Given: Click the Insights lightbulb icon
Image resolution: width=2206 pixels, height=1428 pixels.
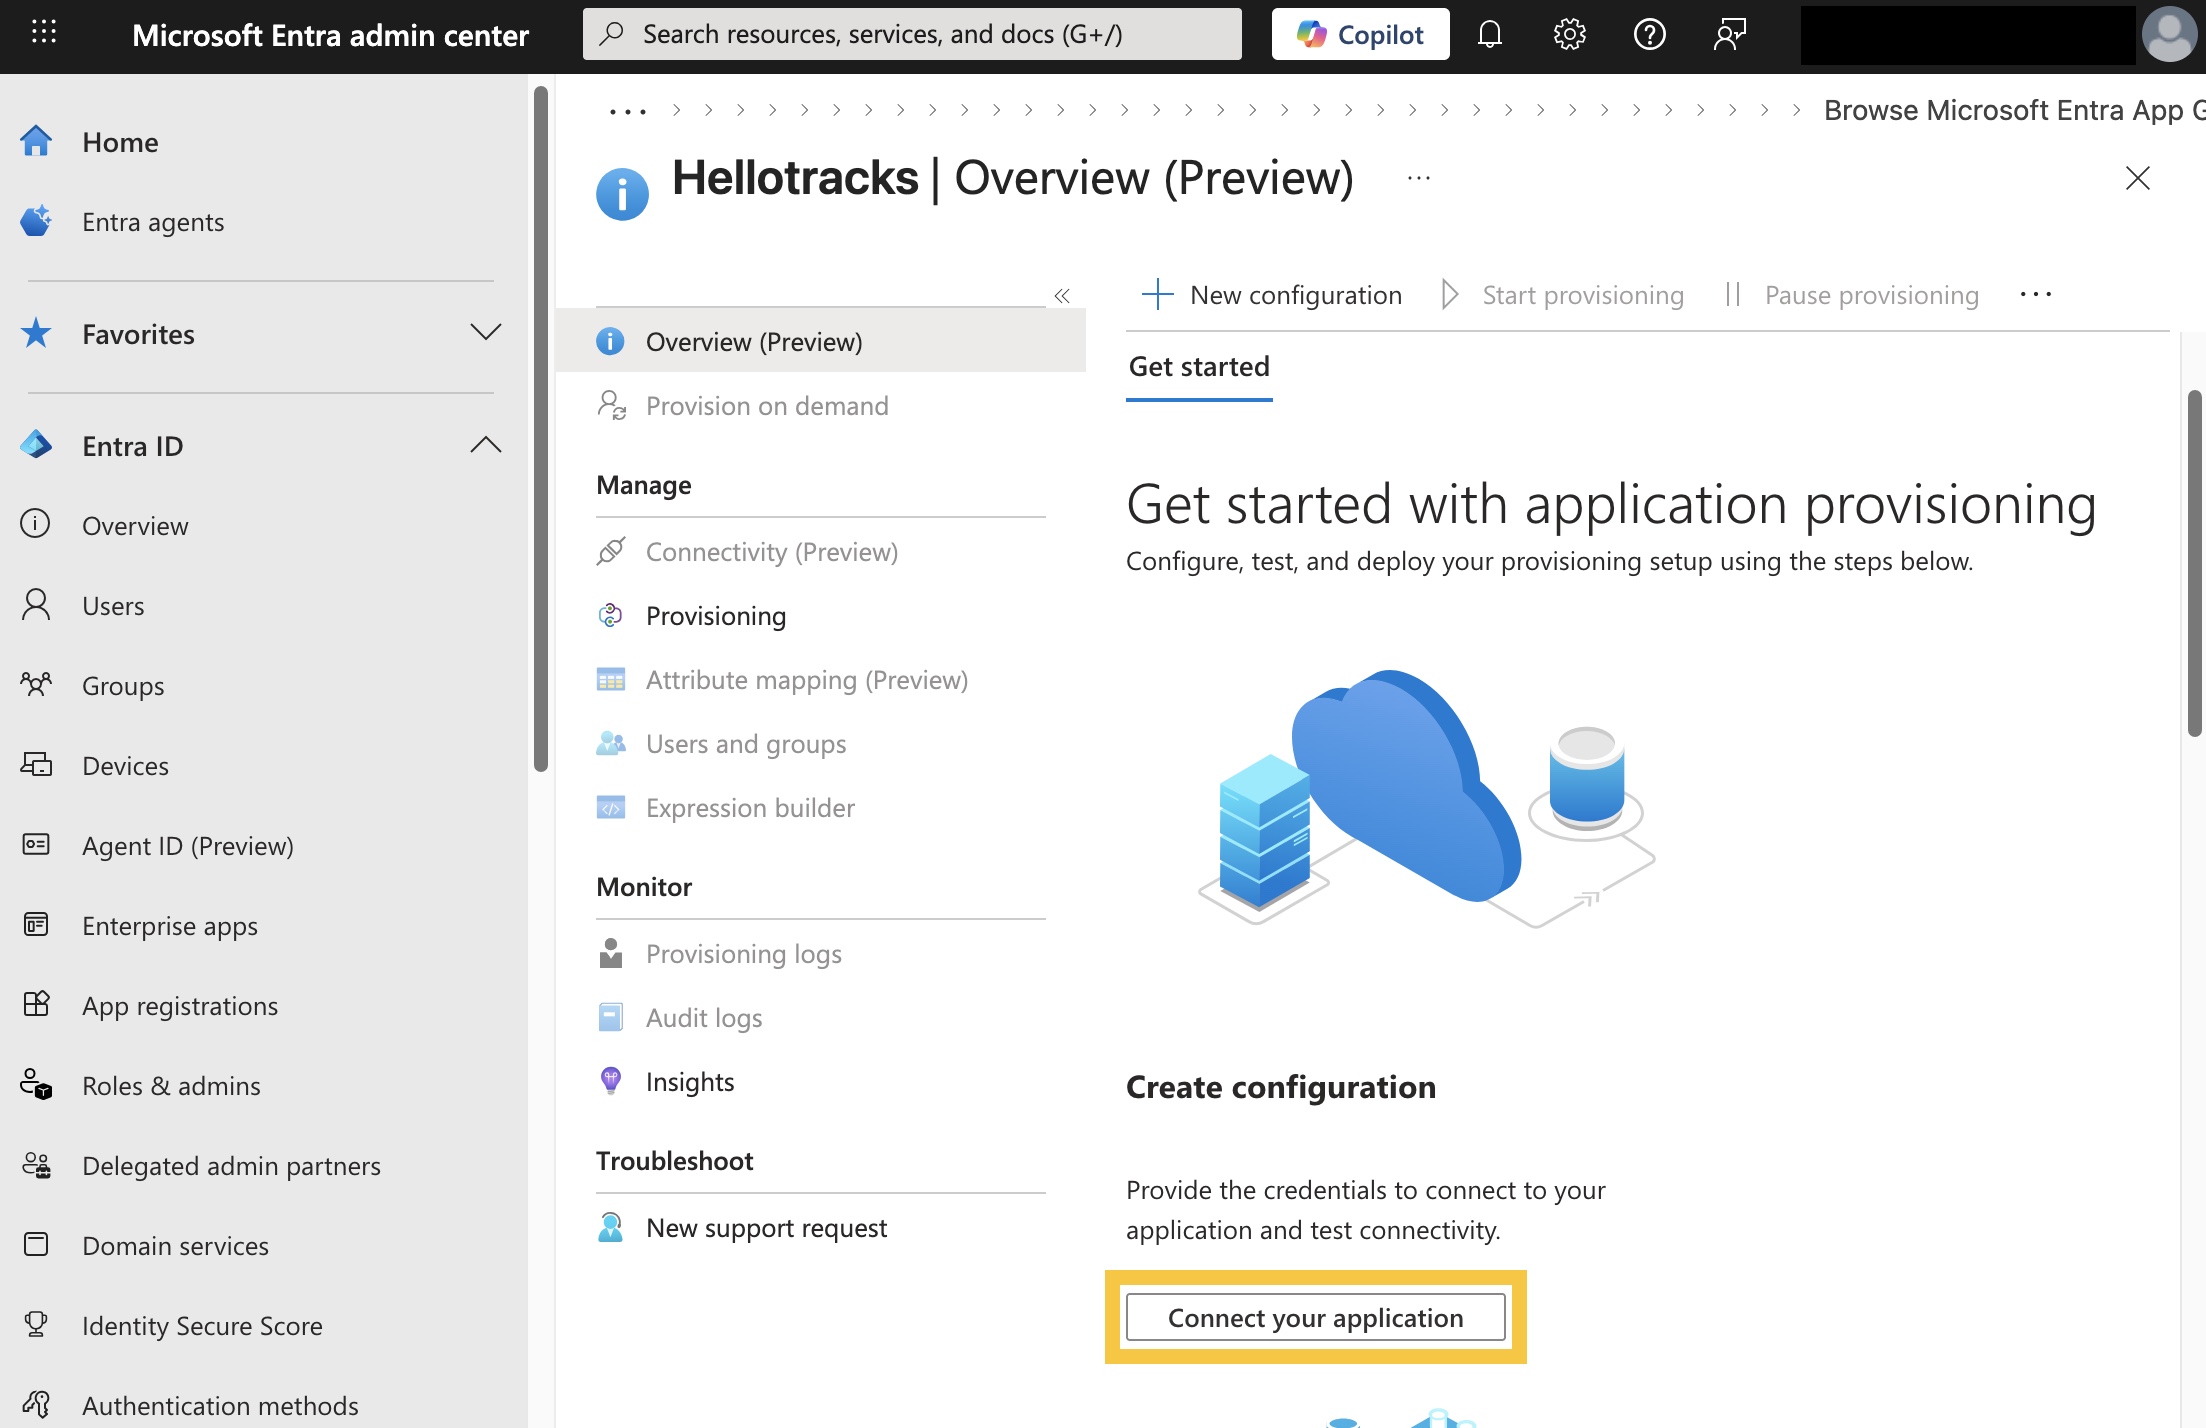Looking at the screenshot, I should [x=610, y=1081].
